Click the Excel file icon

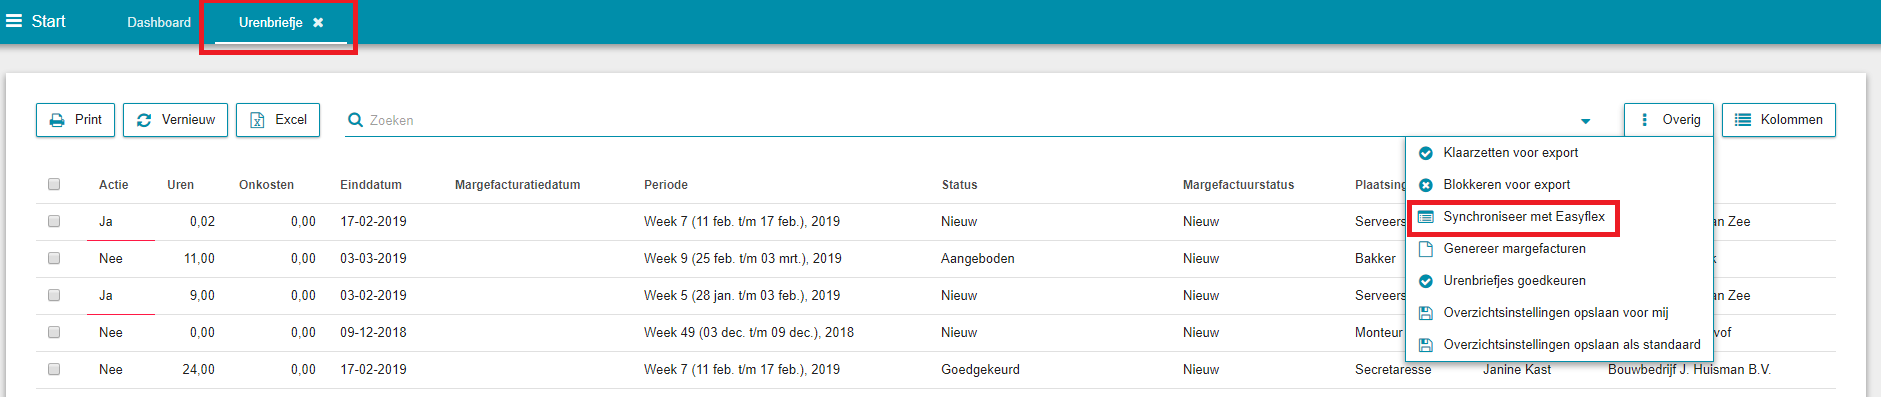(x=257, y=120)
